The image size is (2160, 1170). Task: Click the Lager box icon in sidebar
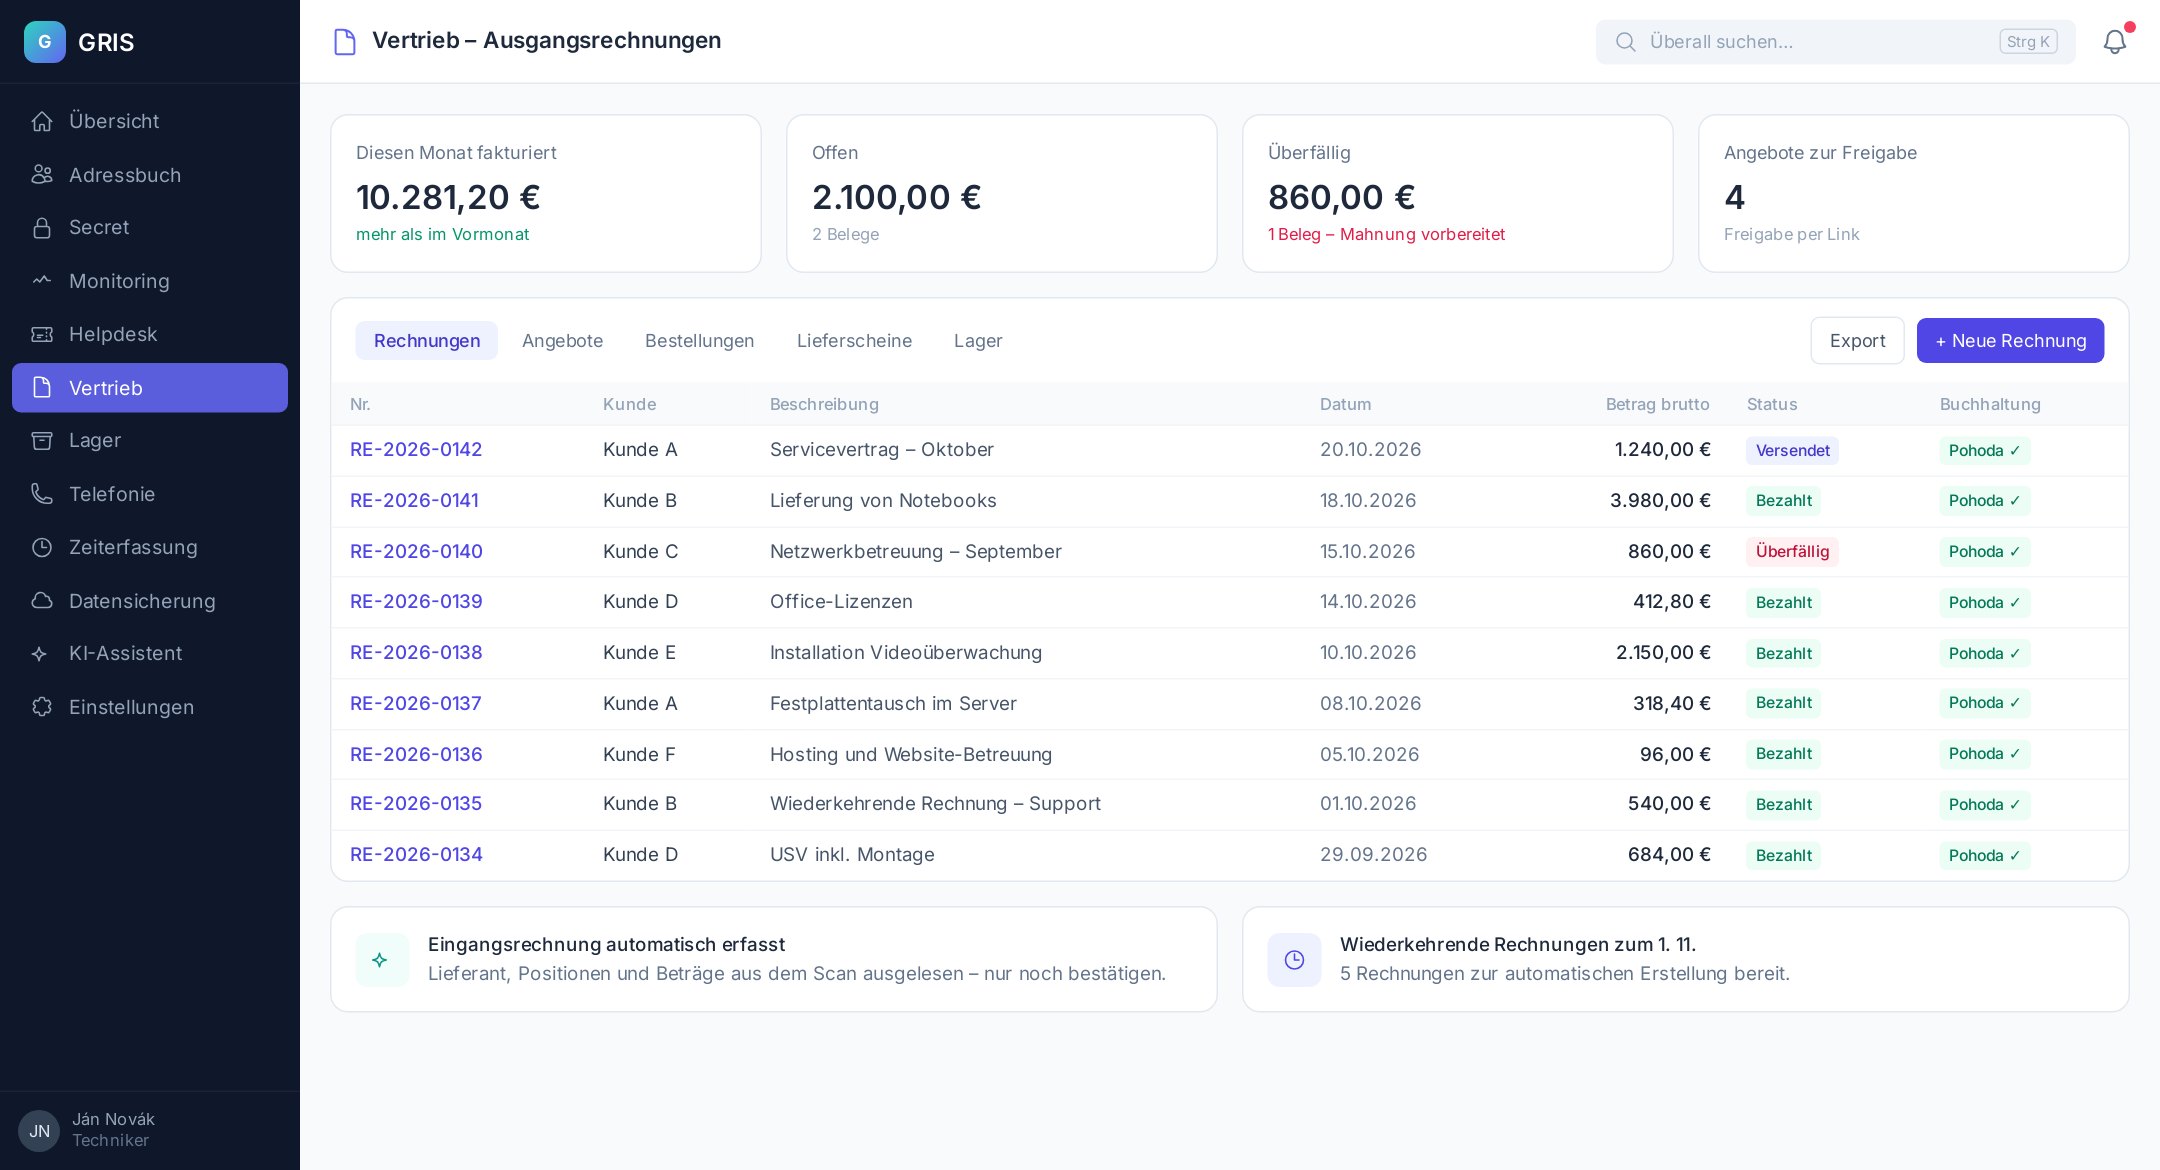point(42,441)
